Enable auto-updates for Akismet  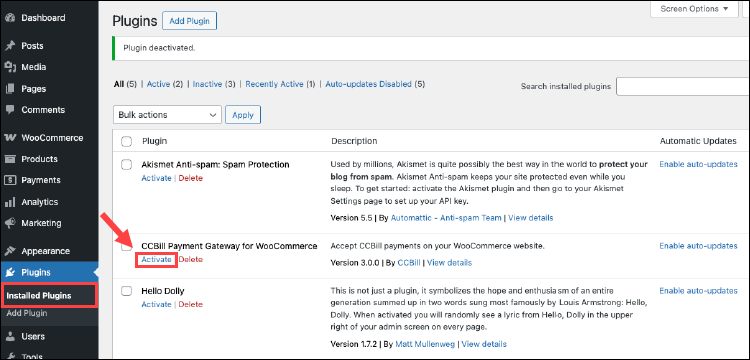click(698, 164)
